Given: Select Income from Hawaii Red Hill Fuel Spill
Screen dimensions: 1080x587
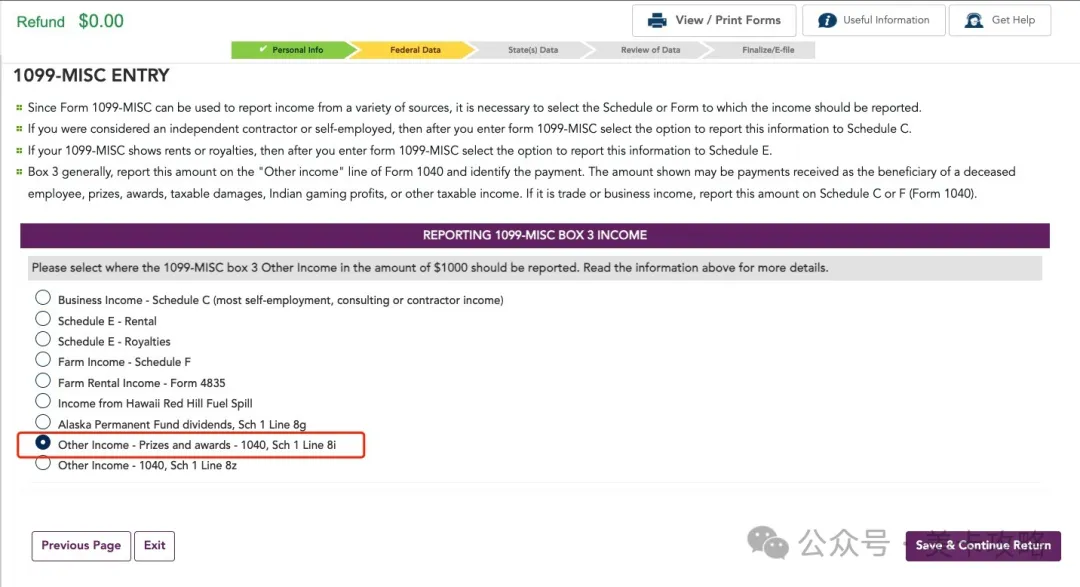Looking at the screenshot, I should (x=43, y=402).
